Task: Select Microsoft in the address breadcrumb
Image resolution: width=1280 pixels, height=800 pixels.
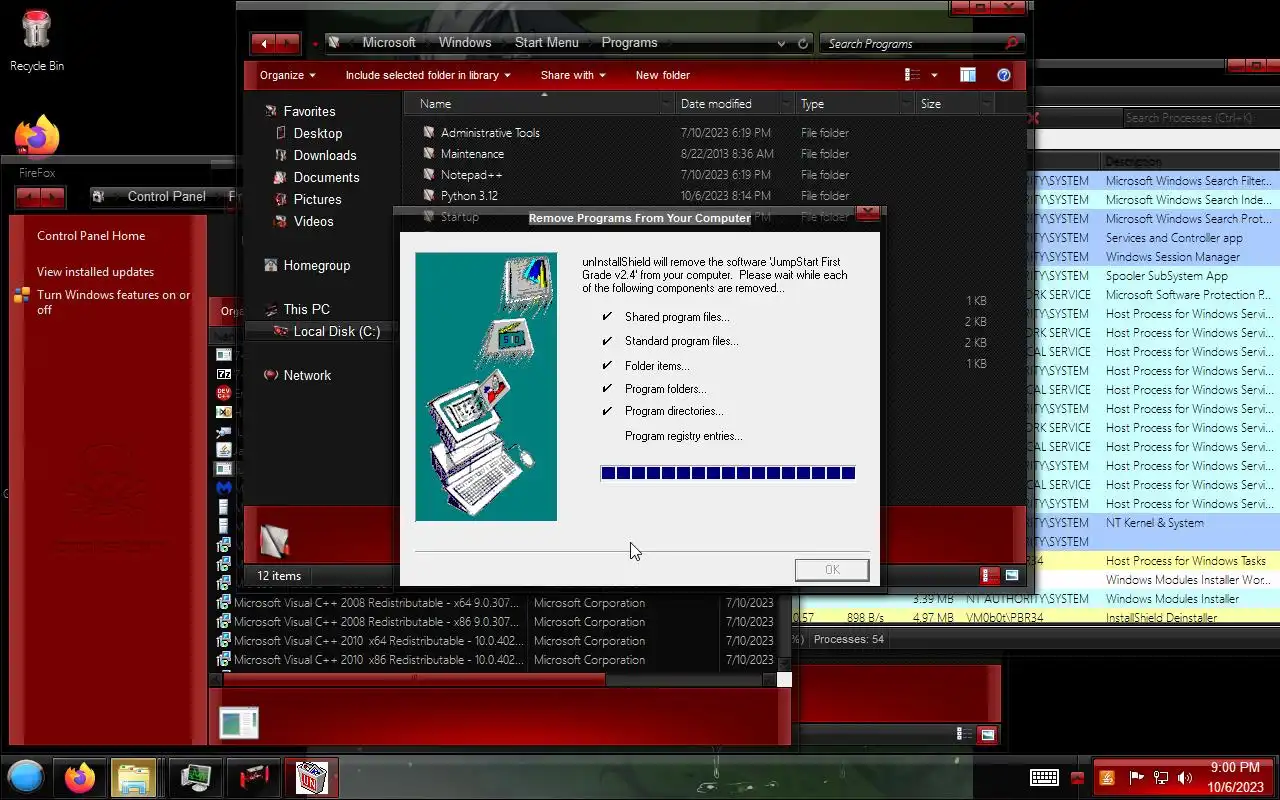Action: 389,43
